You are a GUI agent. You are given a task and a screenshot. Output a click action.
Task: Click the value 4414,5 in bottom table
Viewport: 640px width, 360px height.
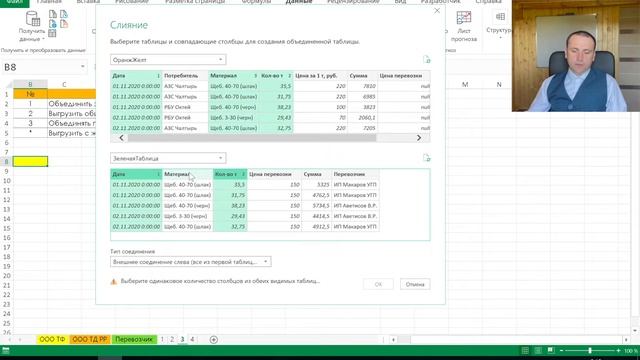tap(321, 216)
